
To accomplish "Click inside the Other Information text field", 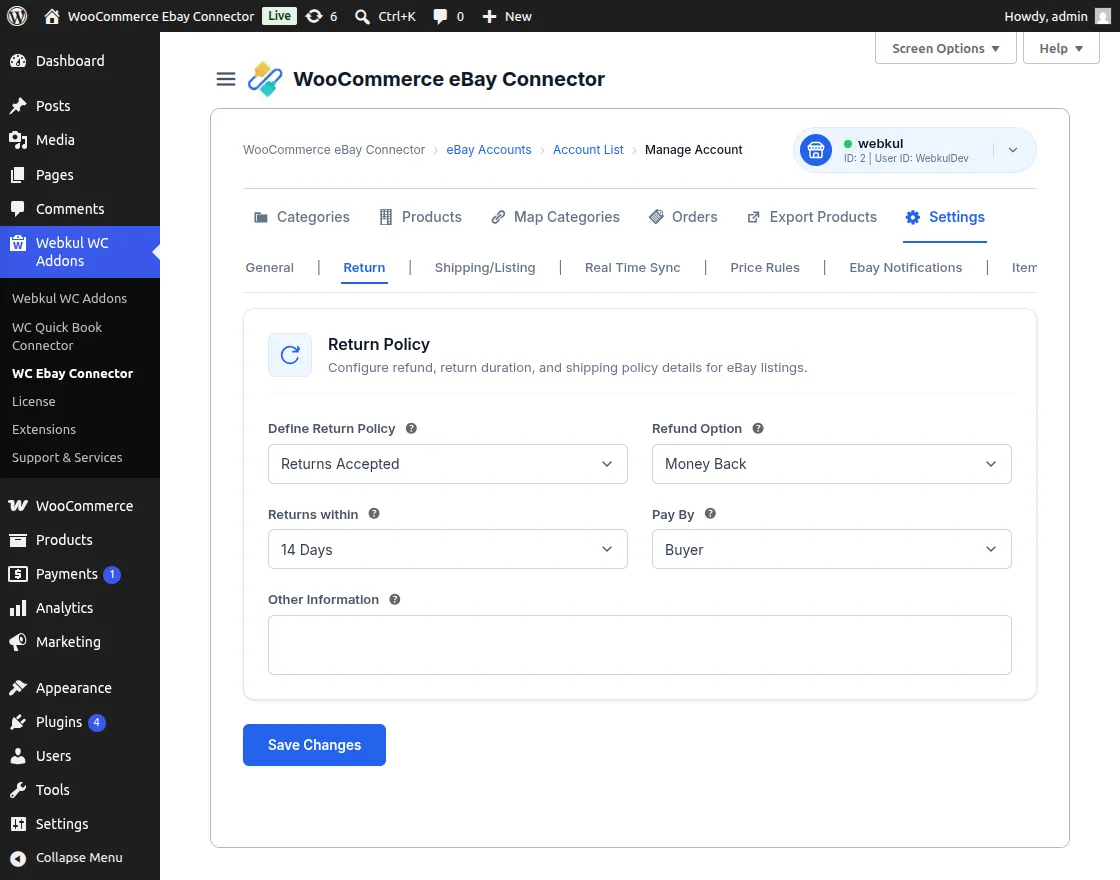I will (640, 645).
